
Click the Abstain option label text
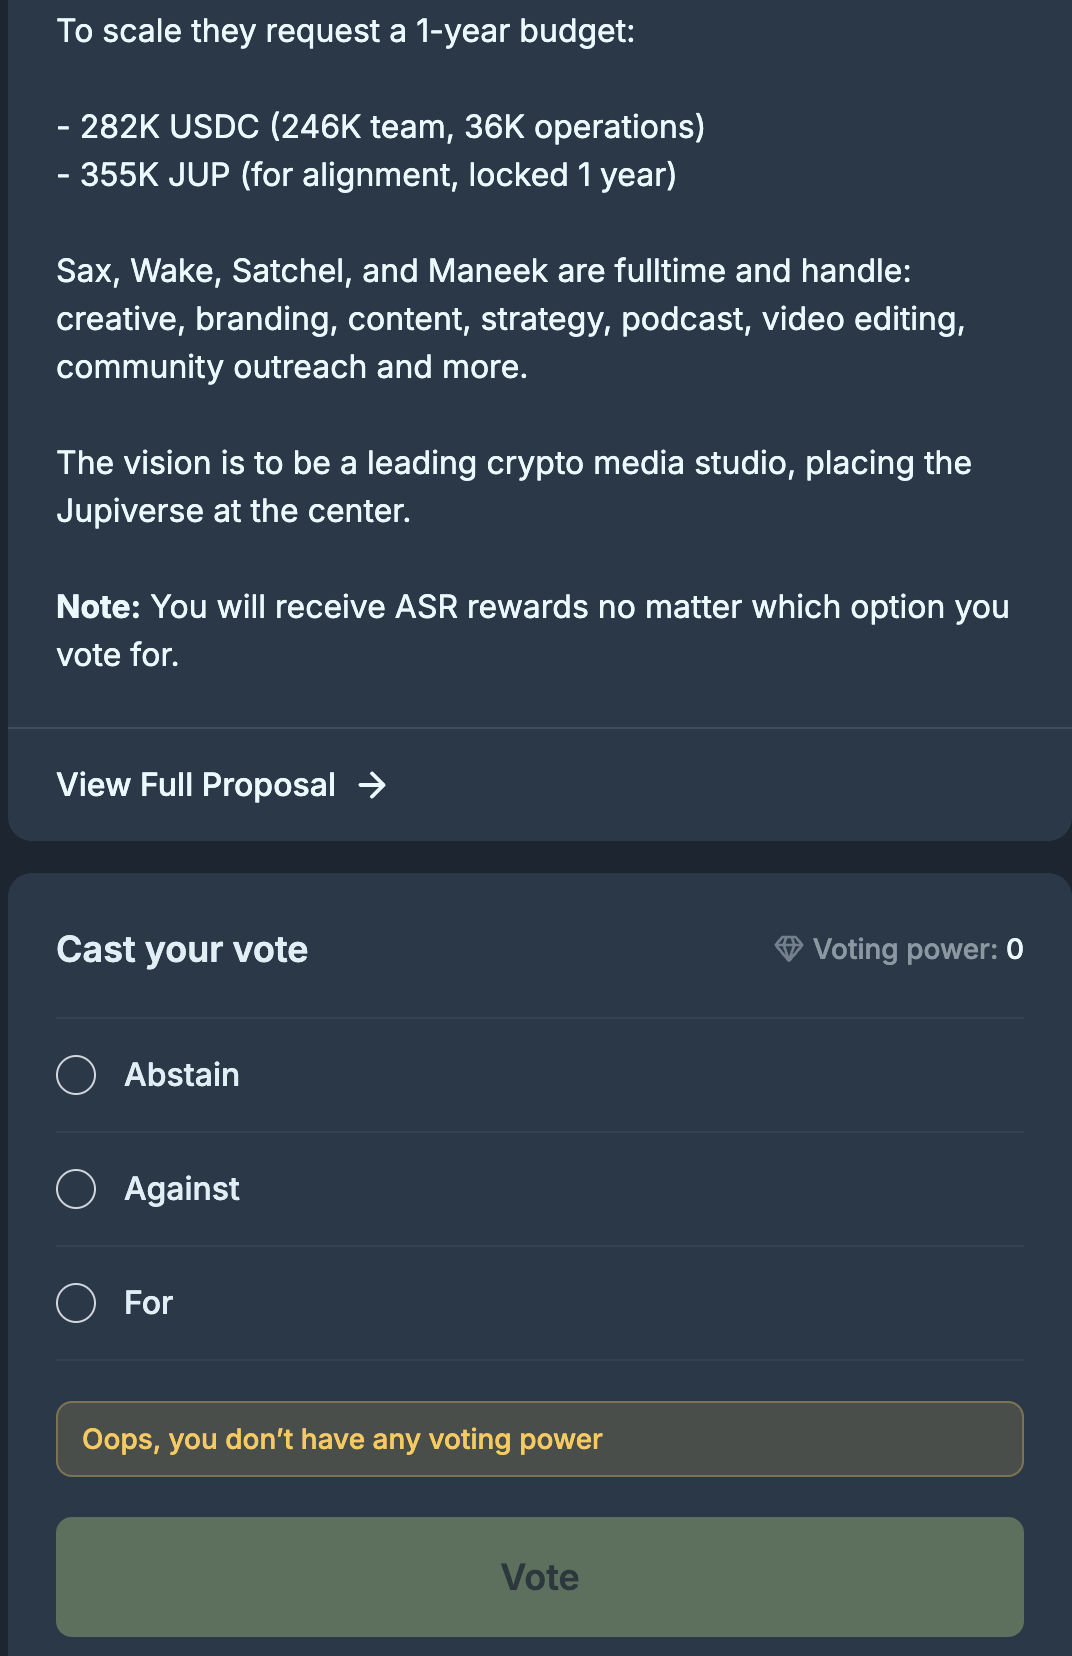tap(182, 1075)
